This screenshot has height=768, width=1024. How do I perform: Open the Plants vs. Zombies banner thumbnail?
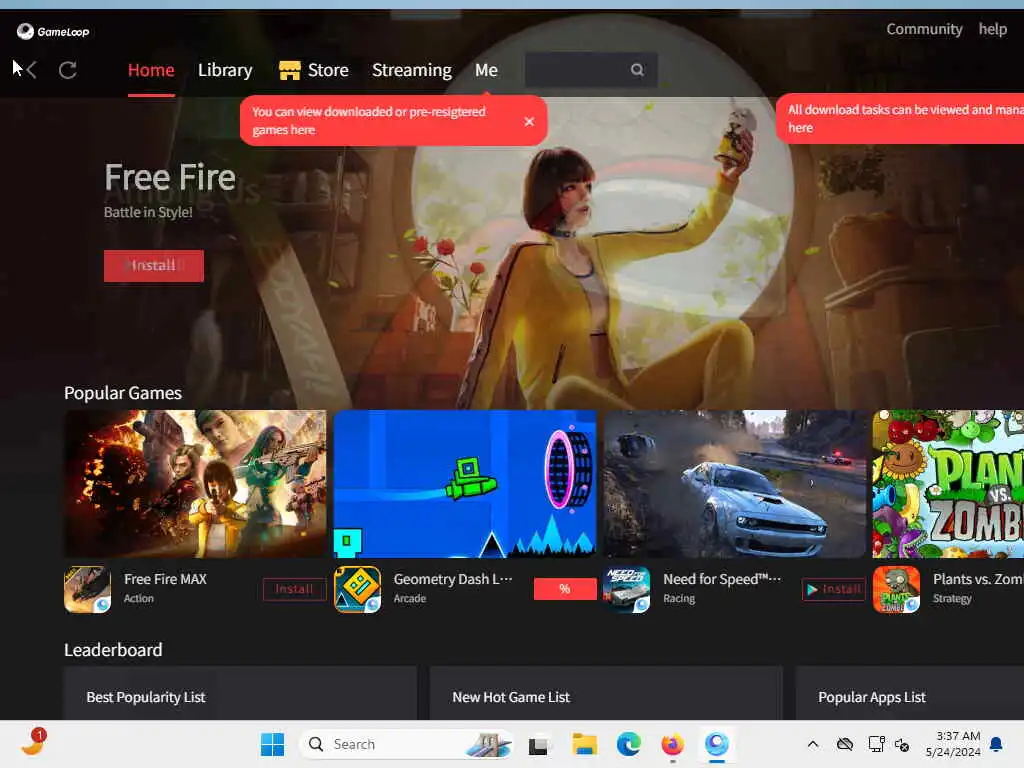click(x=948, y=484)
